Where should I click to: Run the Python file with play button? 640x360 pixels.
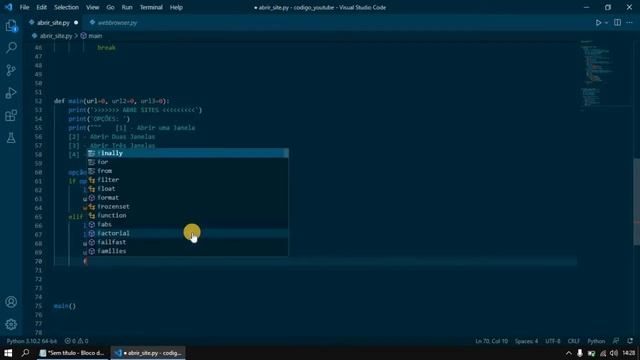click(x=598, y=23)
